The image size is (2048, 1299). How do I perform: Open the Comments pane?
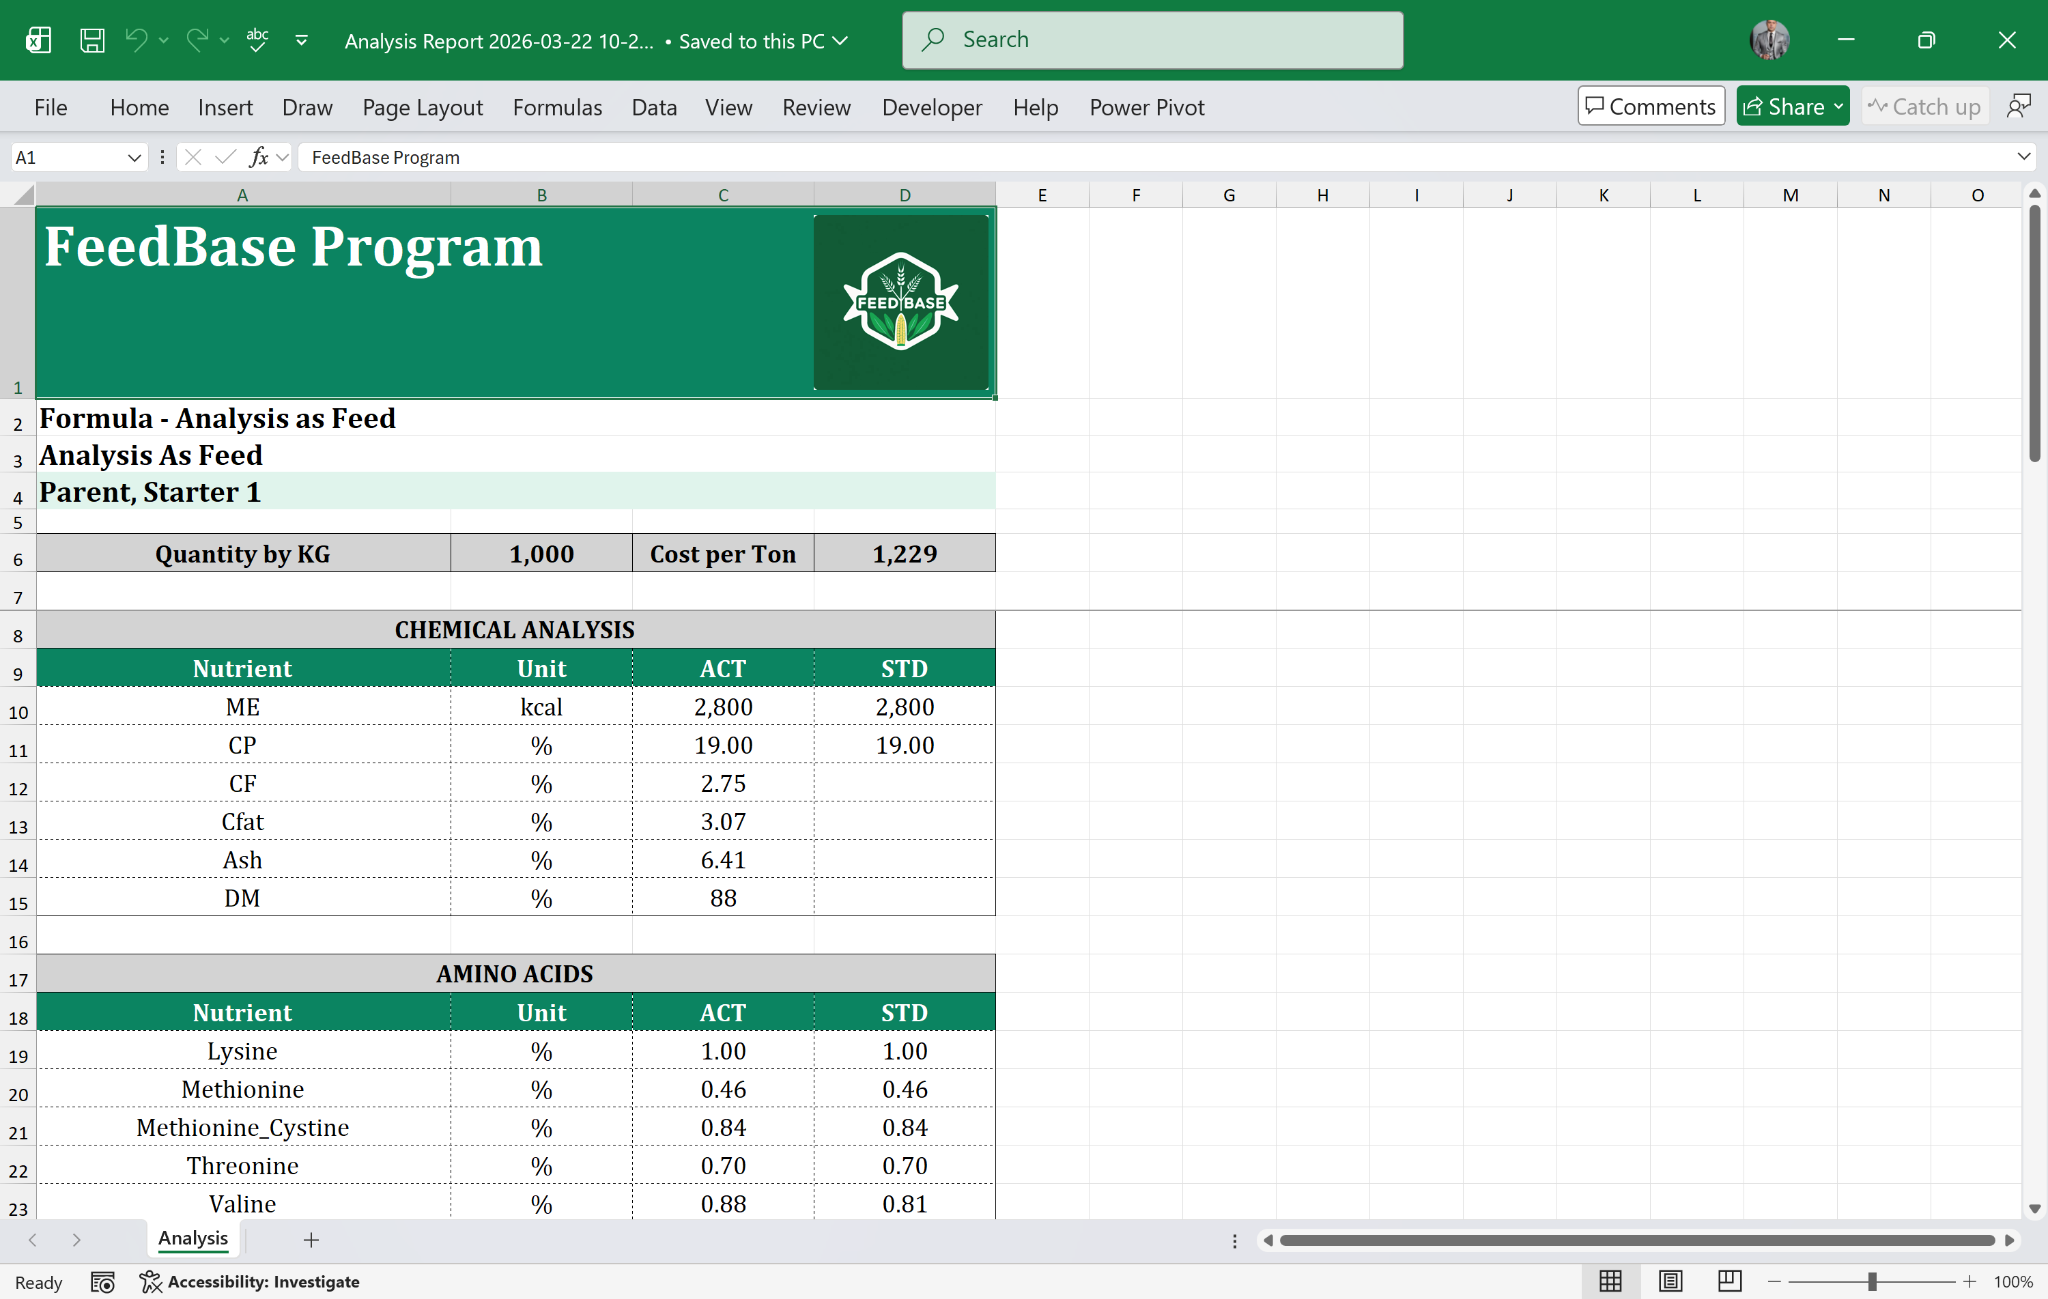pos(1650,105)
